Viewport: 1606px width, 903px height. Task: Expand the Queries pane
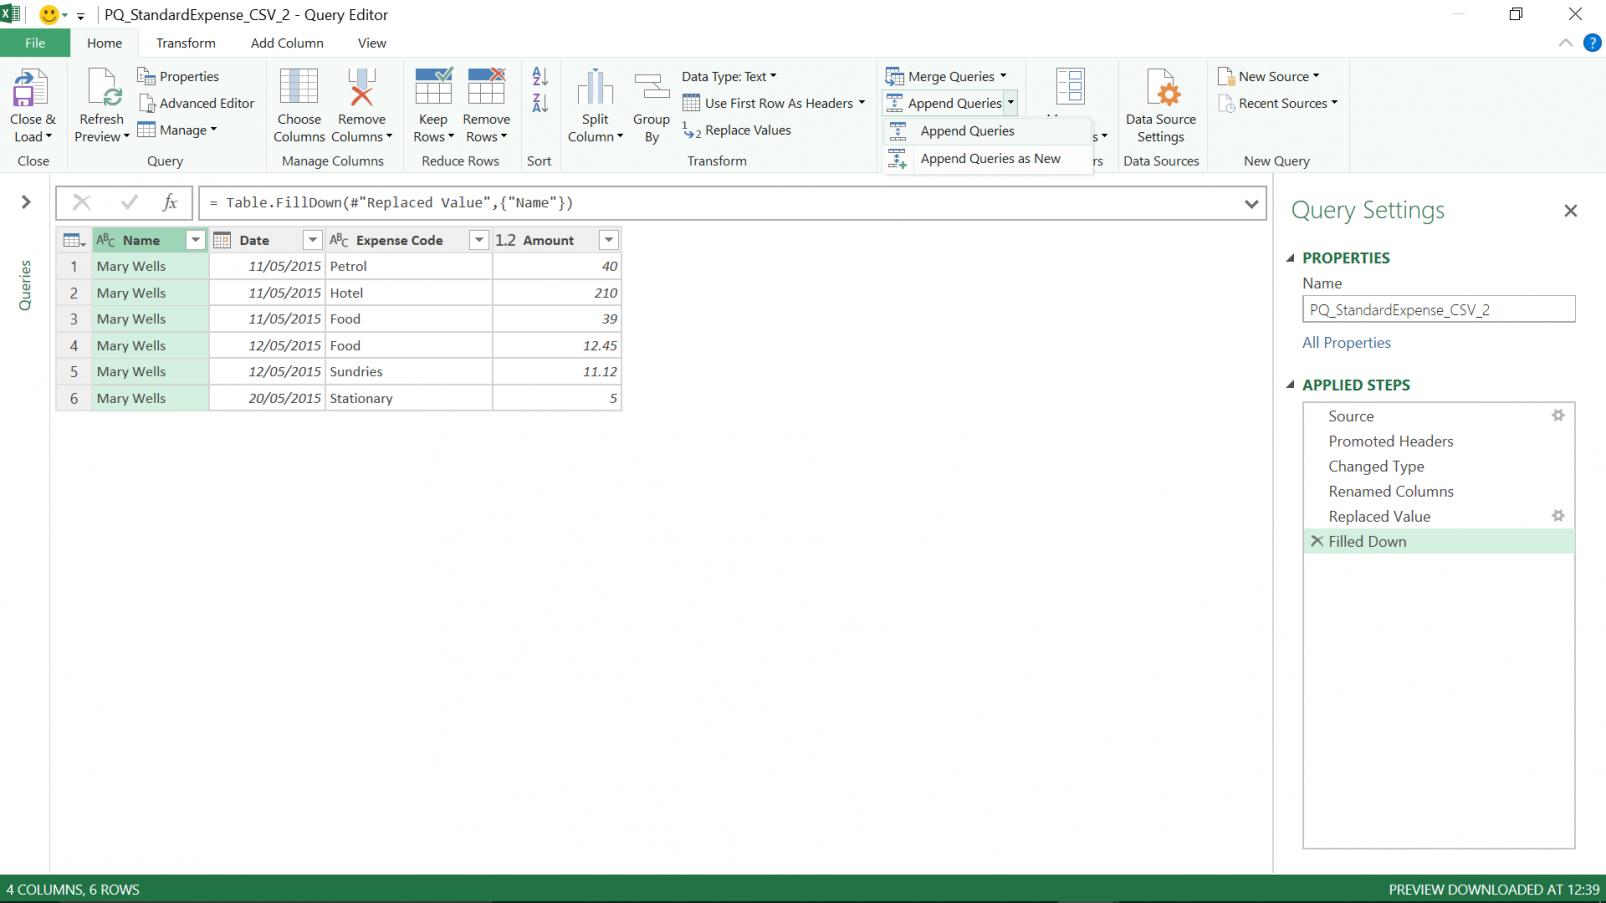[26, 202]
